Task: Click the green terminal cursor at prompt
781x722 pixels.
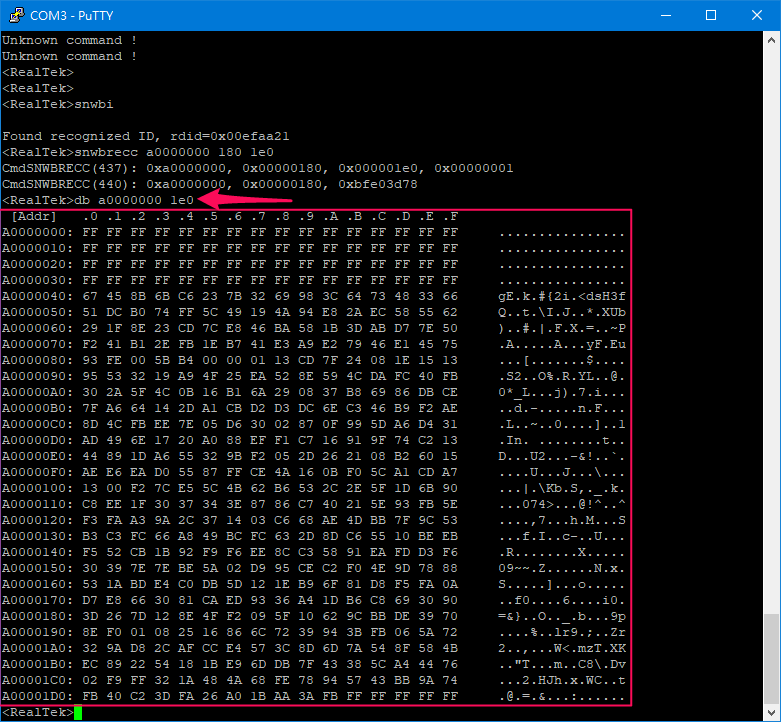Action: point(78,713)
